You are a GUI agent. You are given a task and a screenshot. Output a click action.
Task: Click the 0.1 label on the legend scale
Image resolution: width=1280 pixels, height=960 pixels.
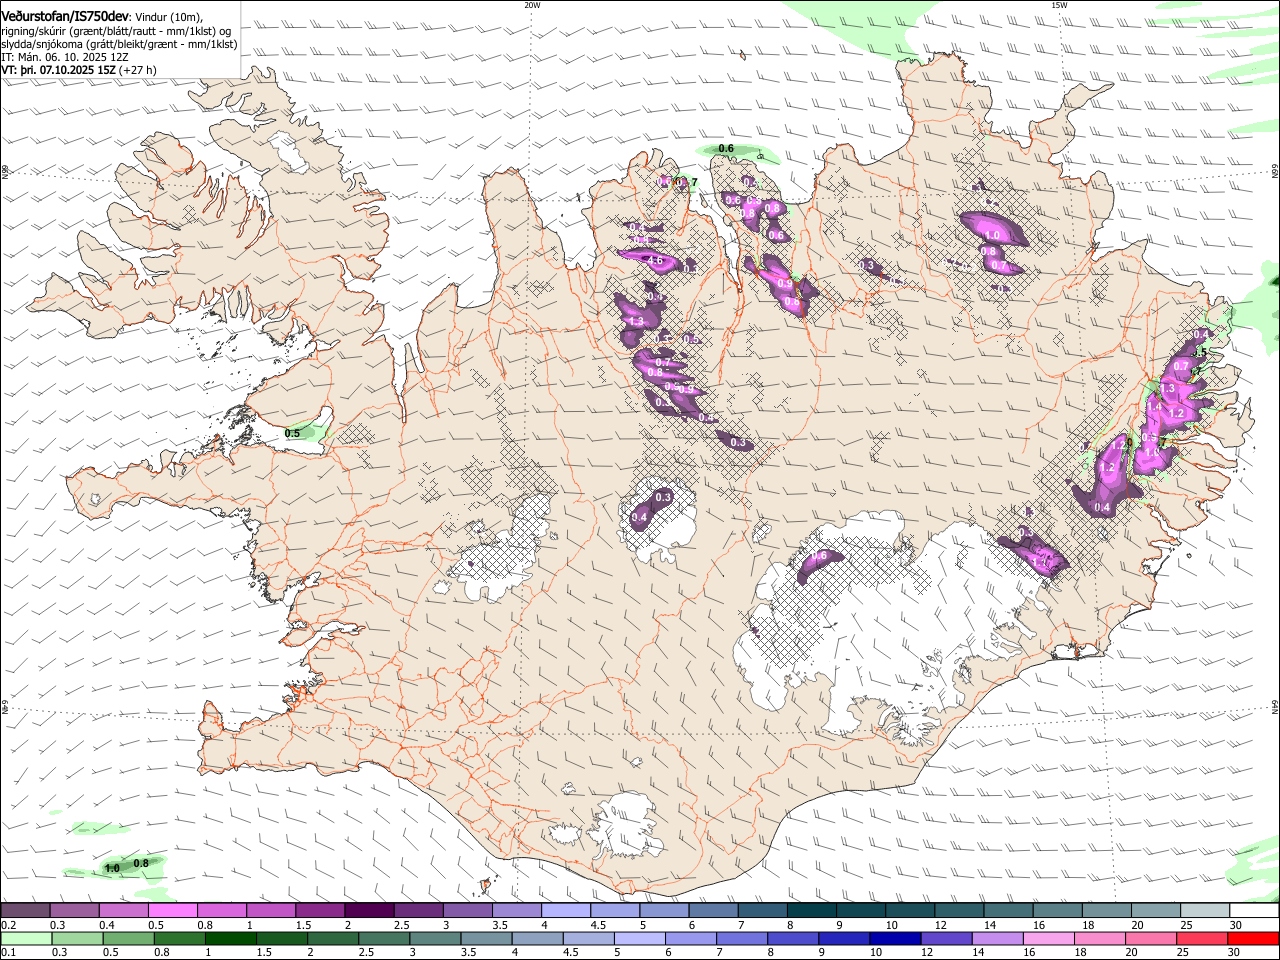[x=7, y=951]
